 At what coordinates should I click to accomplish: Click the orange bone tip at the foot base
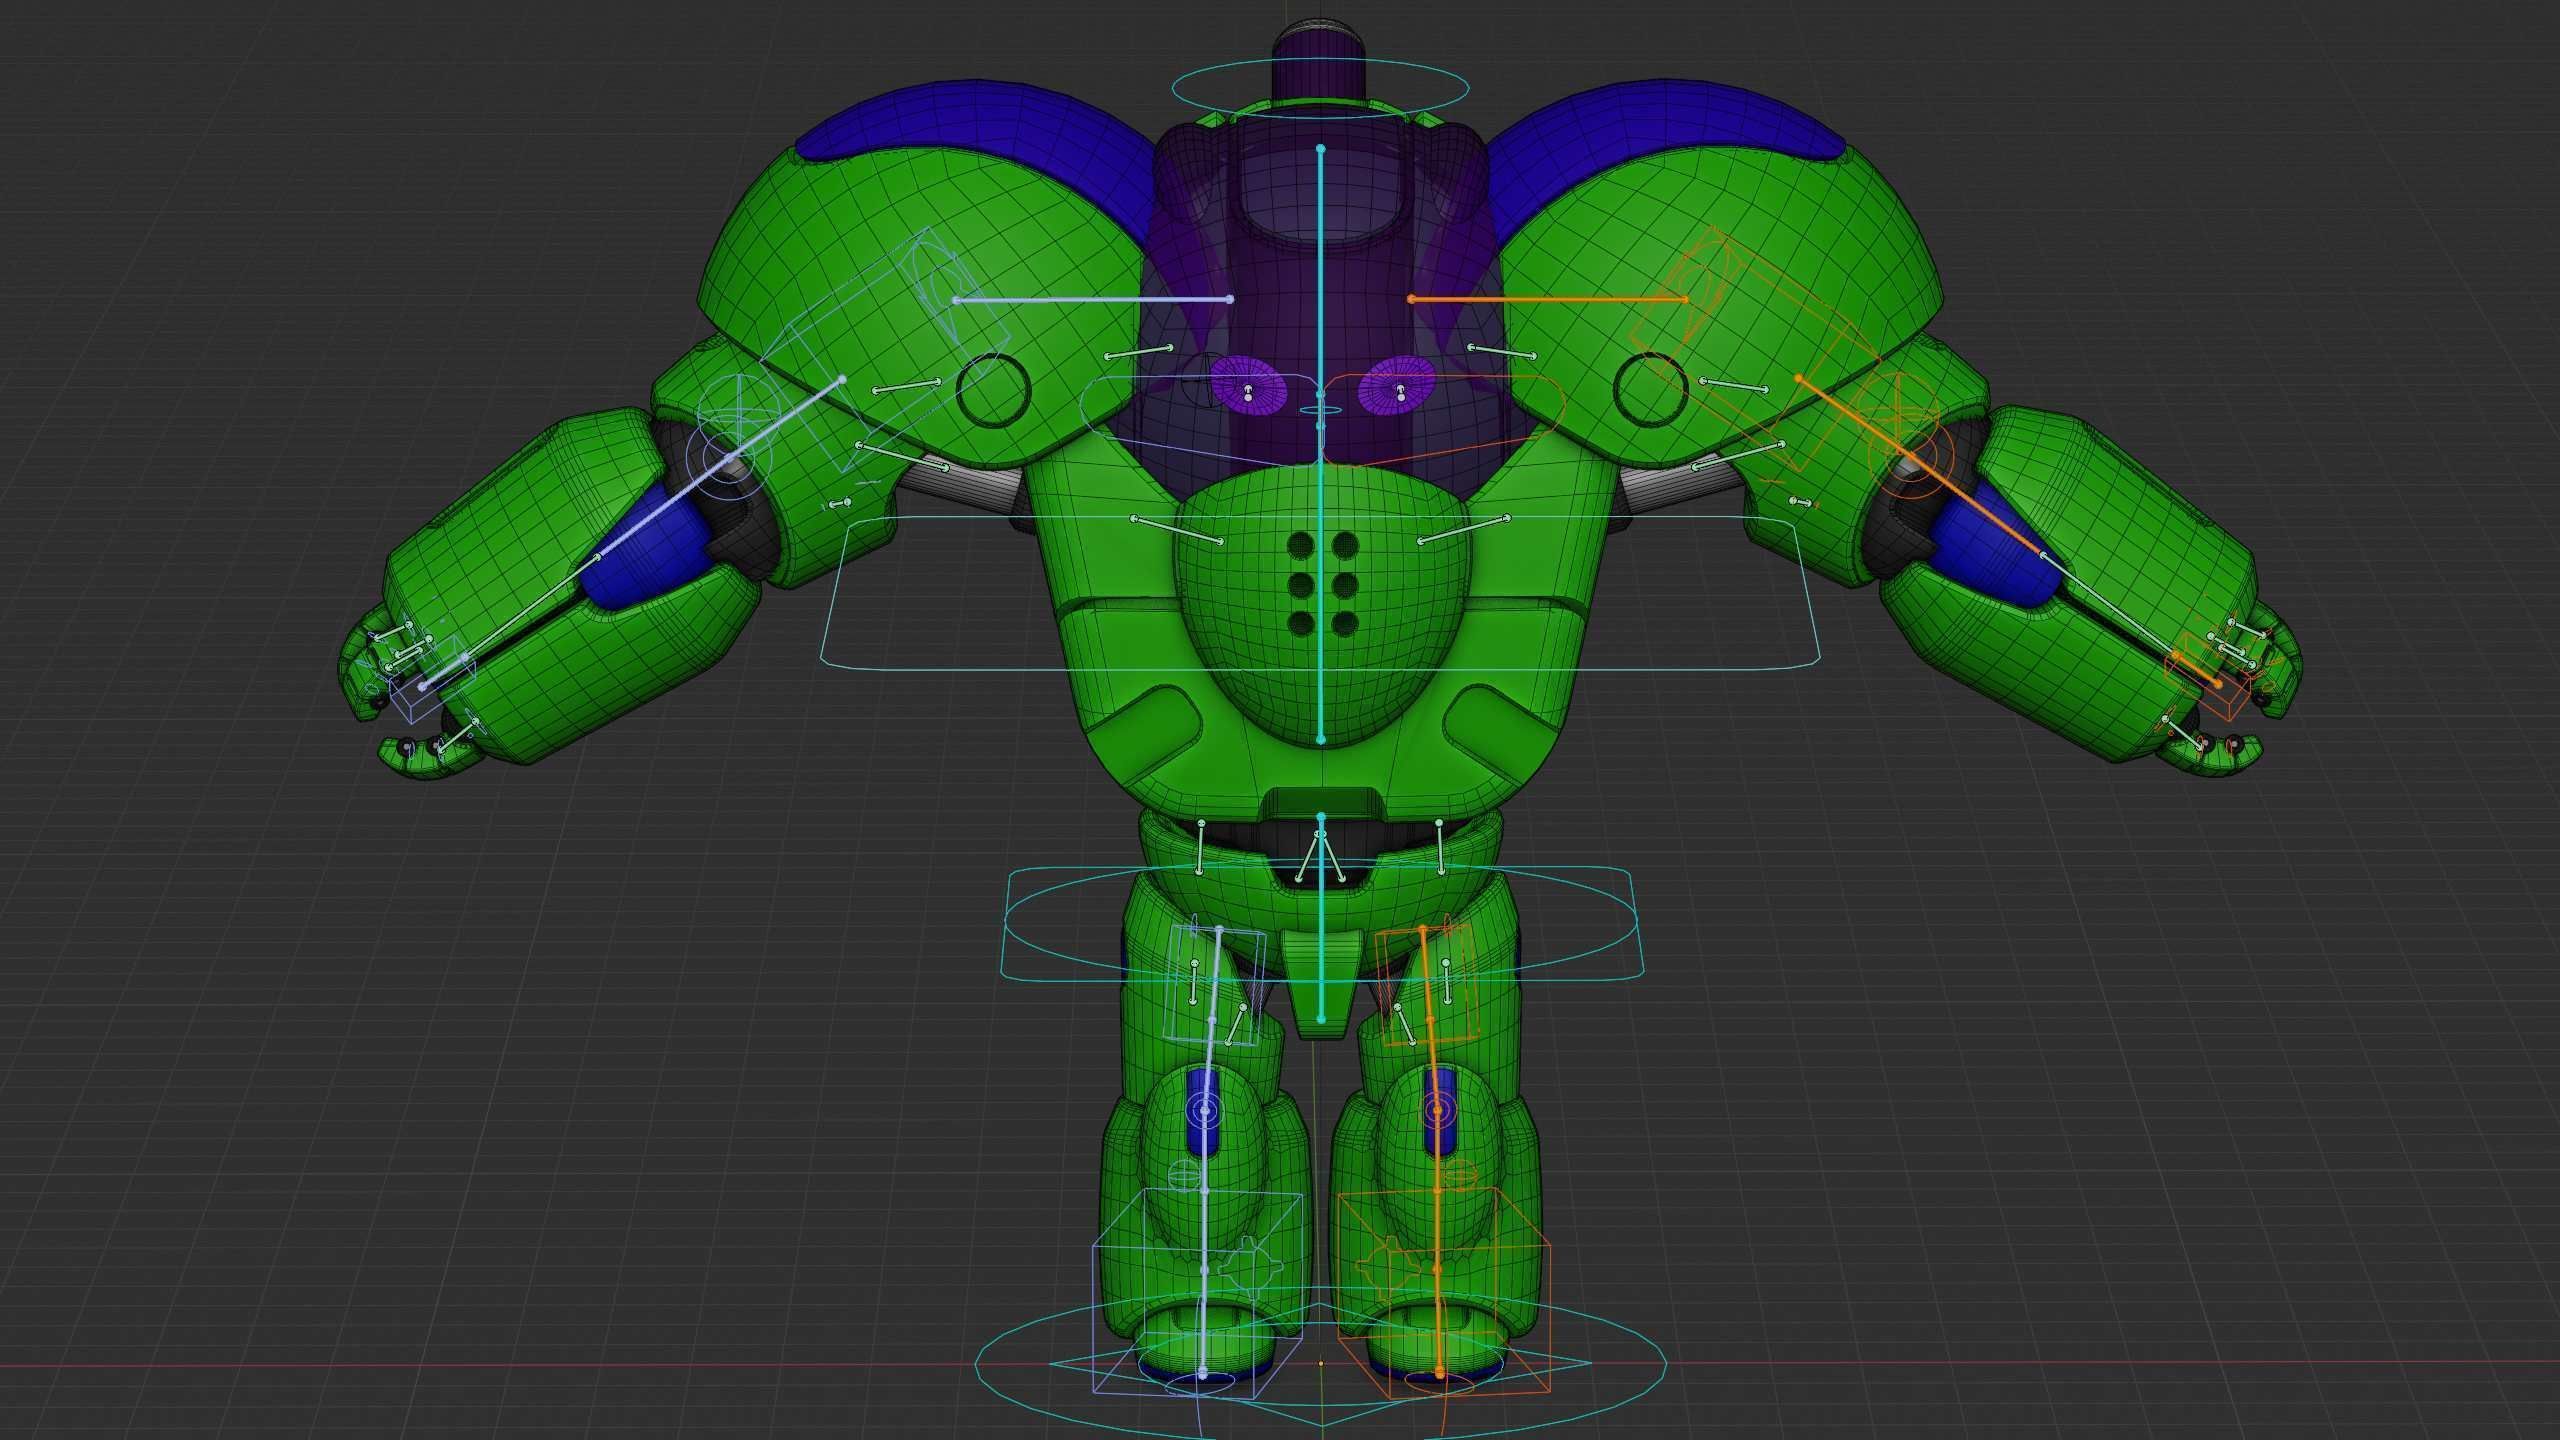coord(1440,1374)
